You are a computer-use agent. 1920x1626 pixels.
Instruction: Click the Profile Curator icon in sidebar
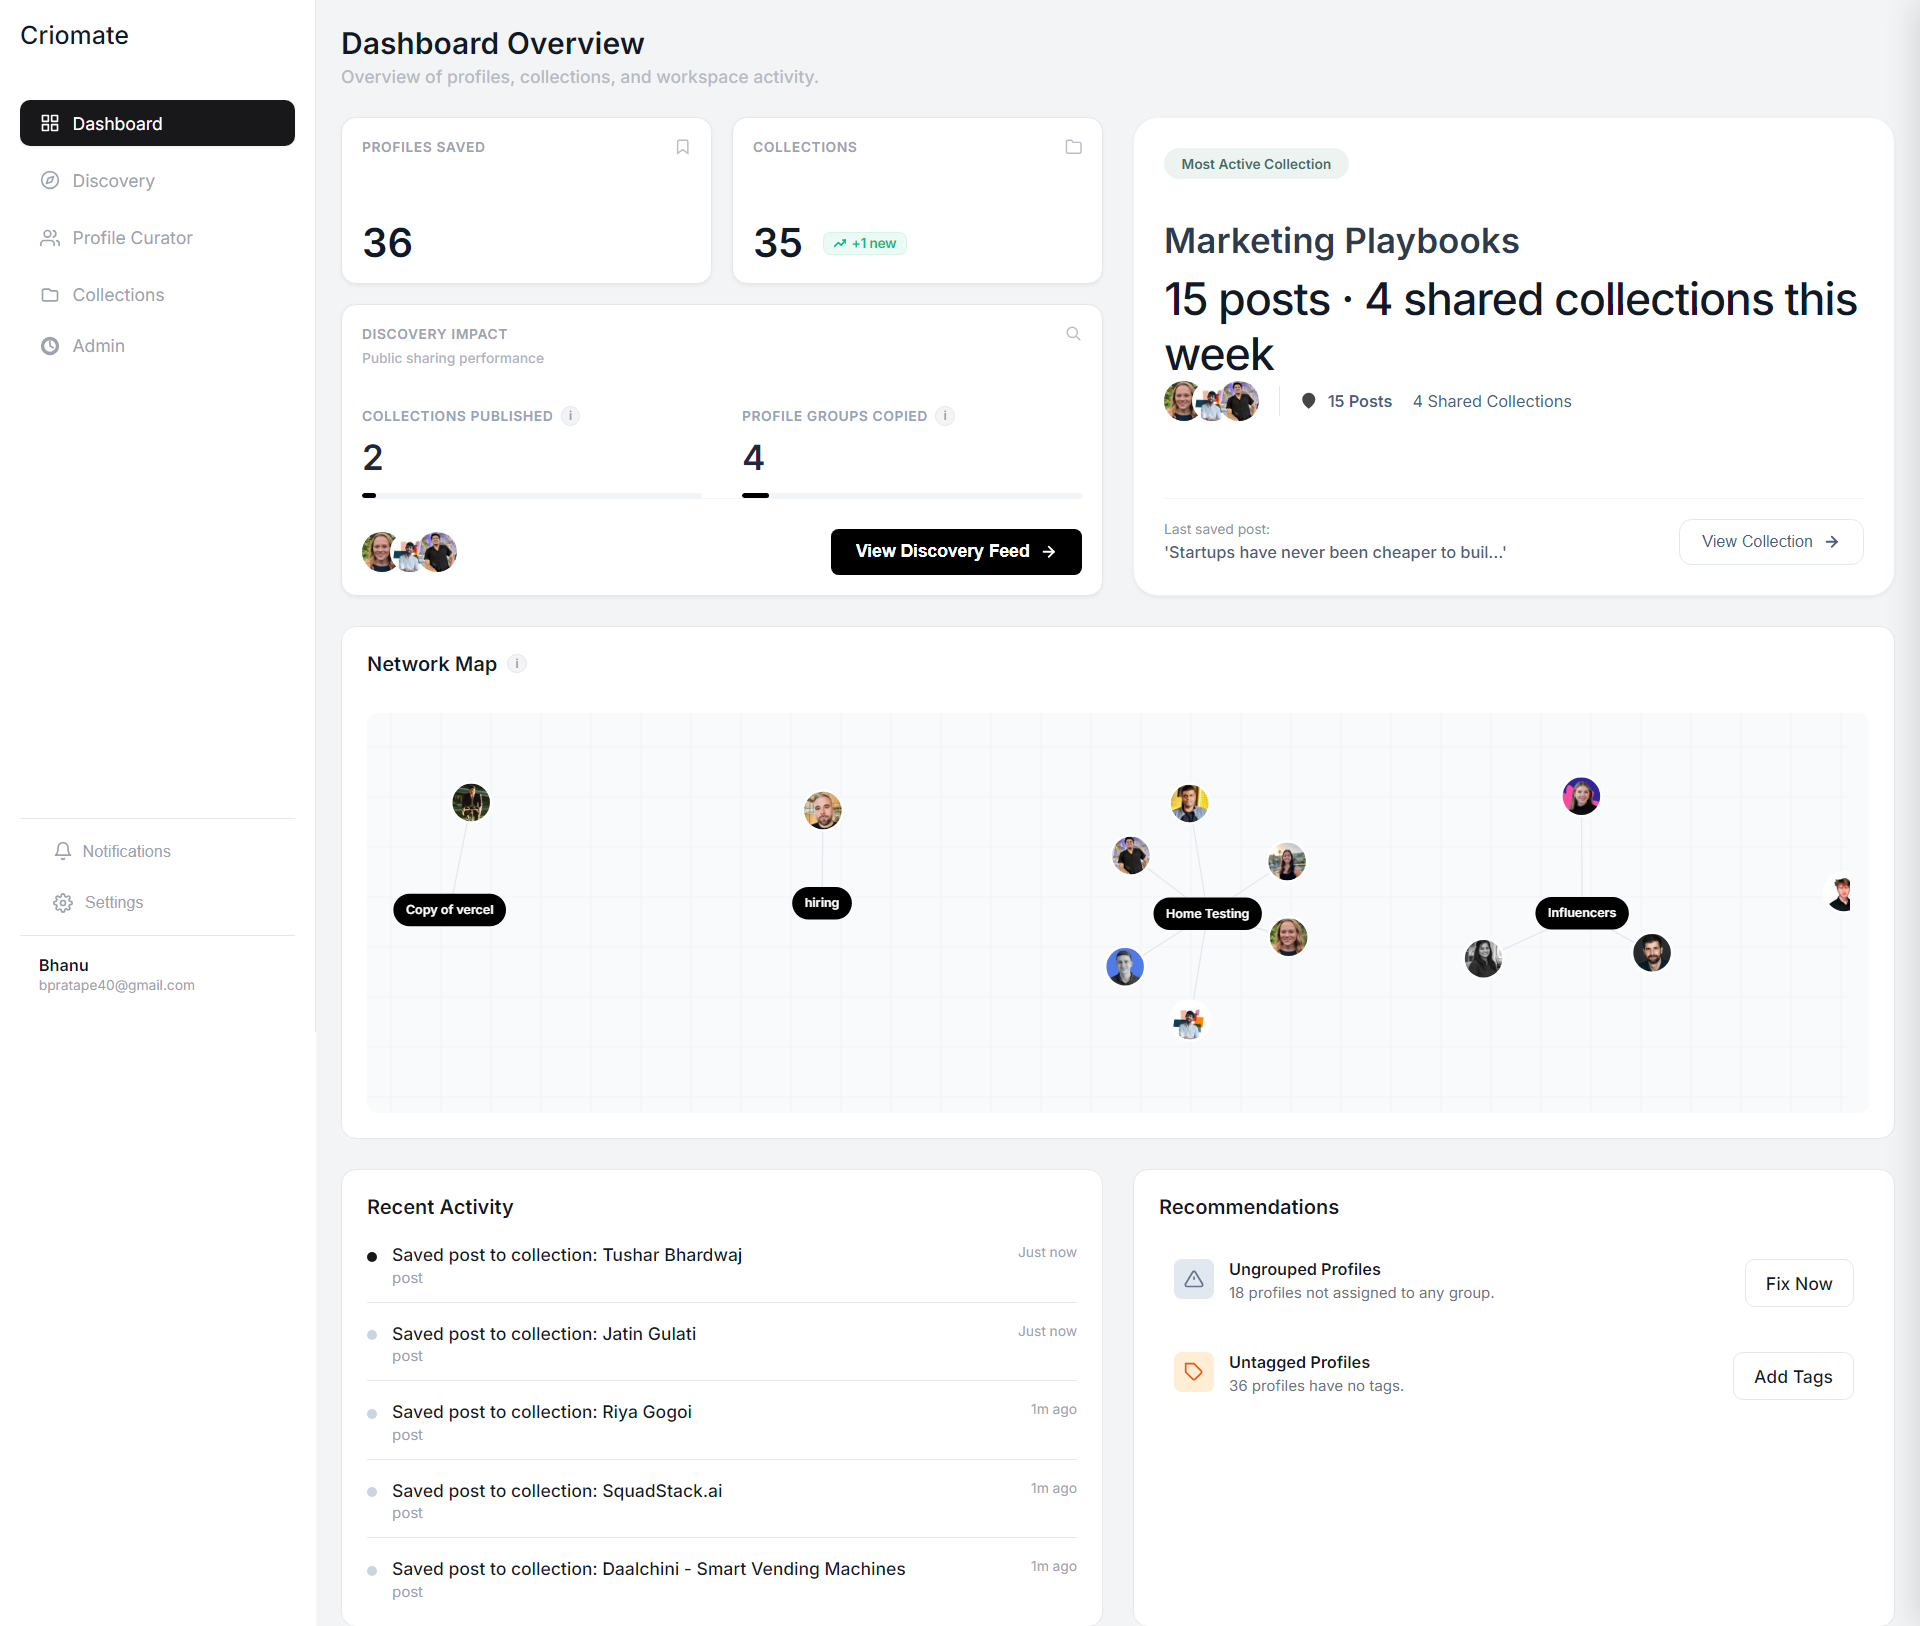click(x=50, y=238)
